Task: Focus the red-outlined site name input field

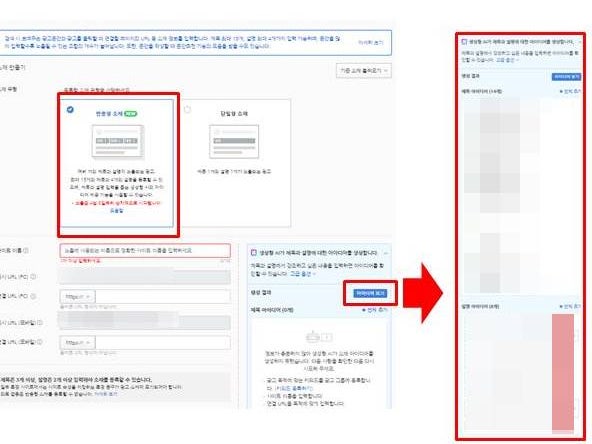Action: tap(145, 251)
